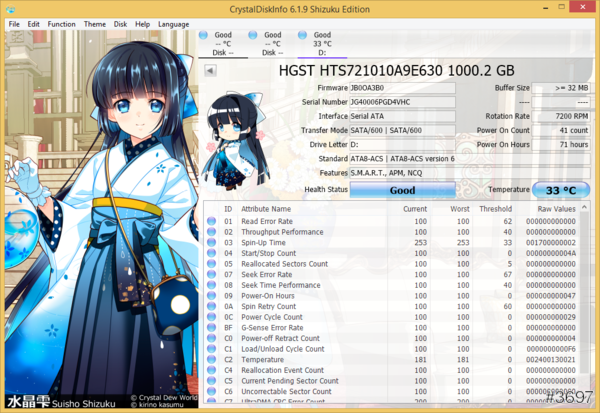
Task: Open the File menu
Action: tap(14, 23)
